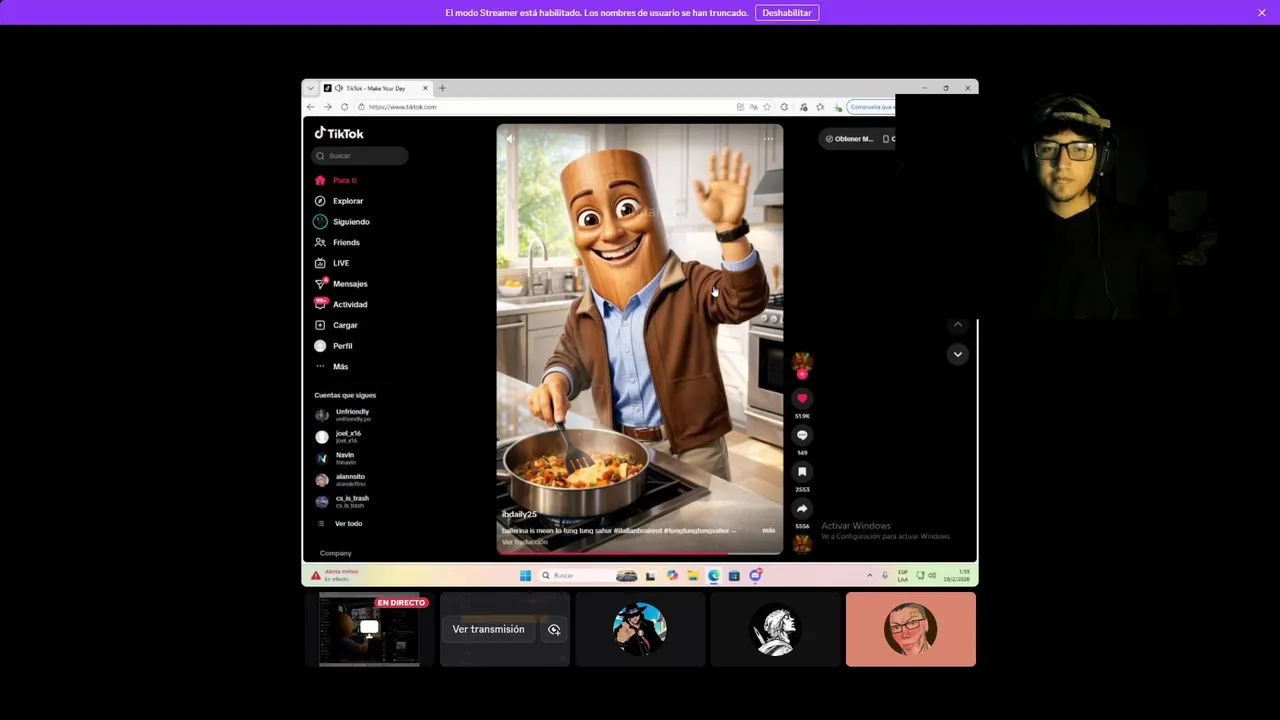Open the Siguiendo feed
The width and height of the screenshot is (1280, 720).
pyautogui.click(x=342, y=222)
